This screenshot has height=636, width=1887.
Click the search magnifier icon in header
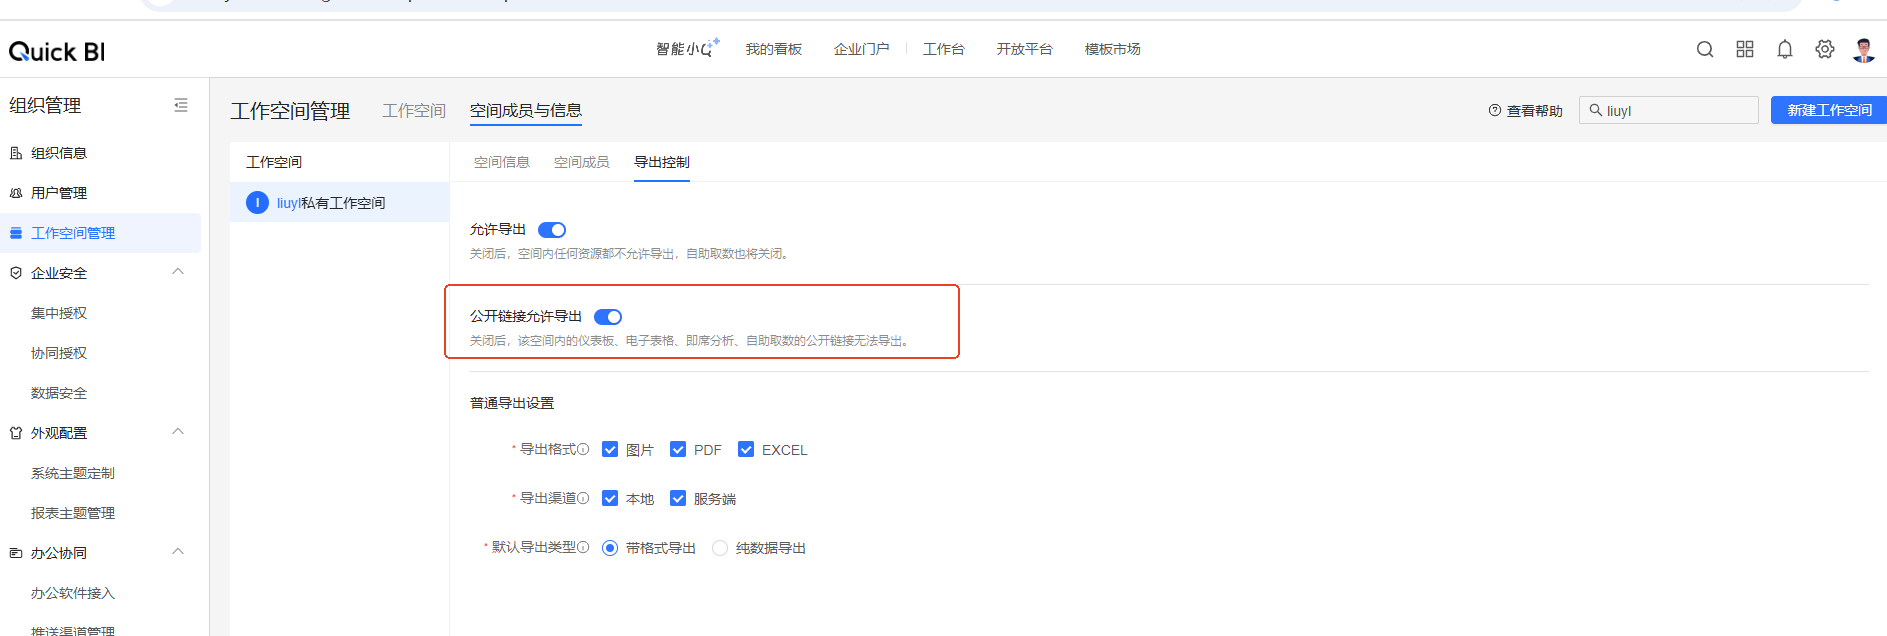[x=1705, y=49]
